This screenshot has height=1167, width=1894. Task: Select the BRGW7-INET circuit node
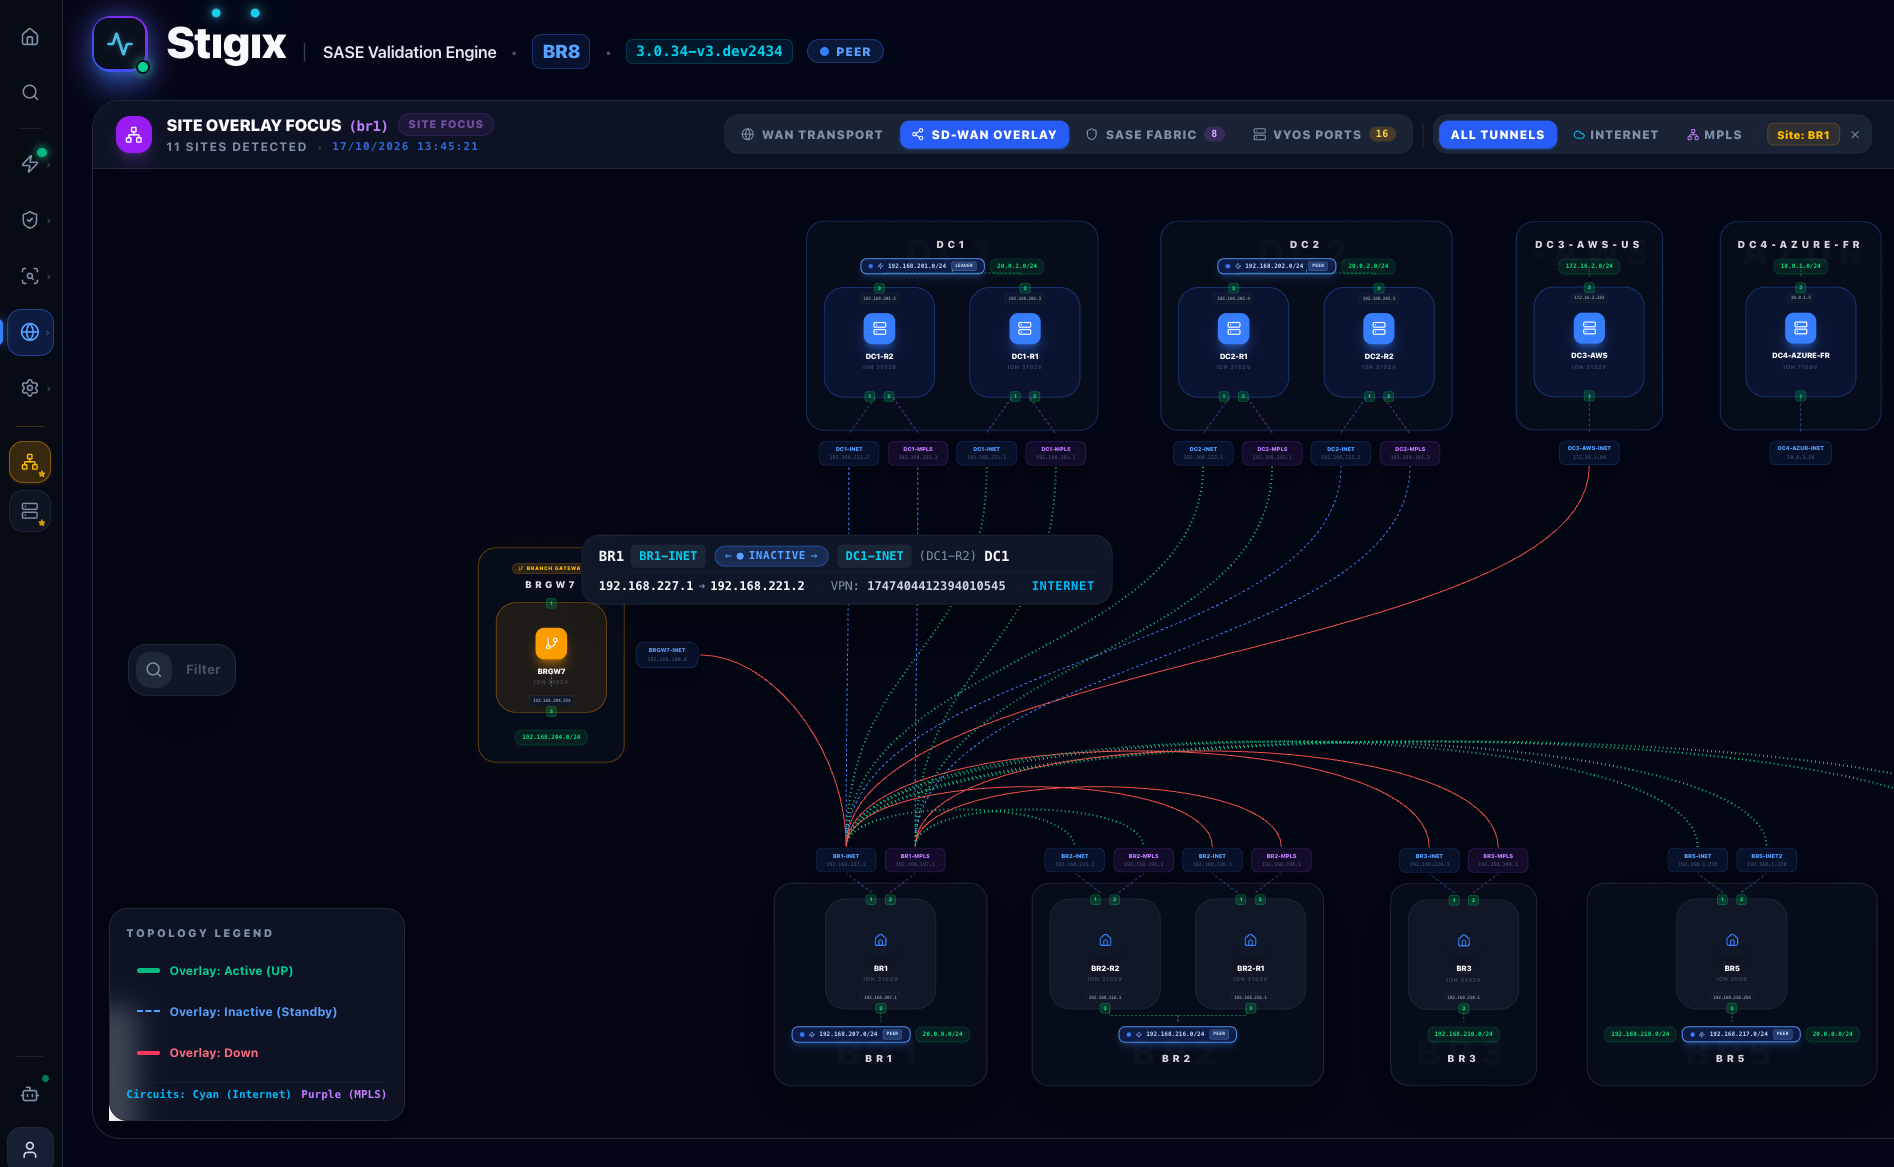(x=667, y=654)
